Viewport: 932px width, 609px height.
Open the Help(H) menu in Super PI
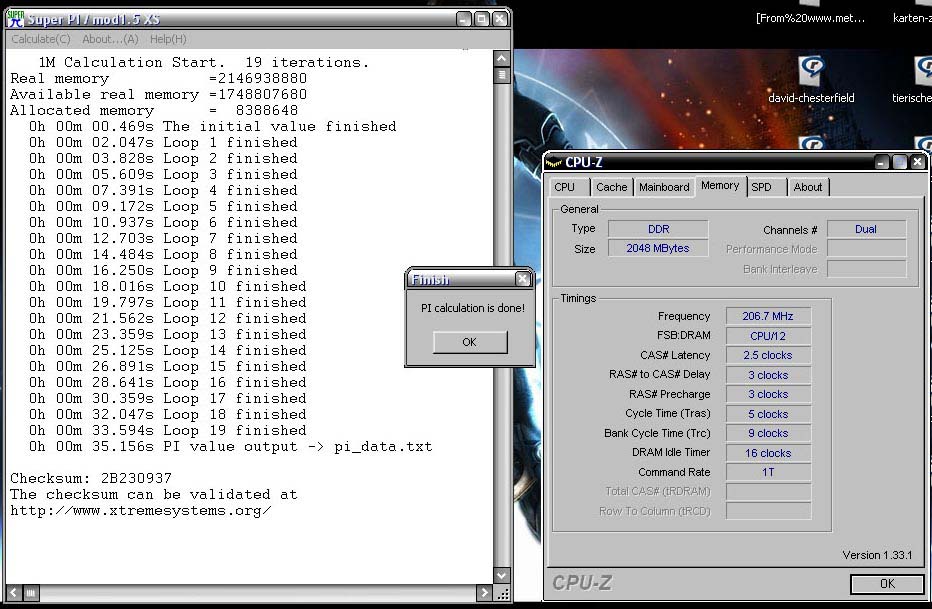coord(168,39)
